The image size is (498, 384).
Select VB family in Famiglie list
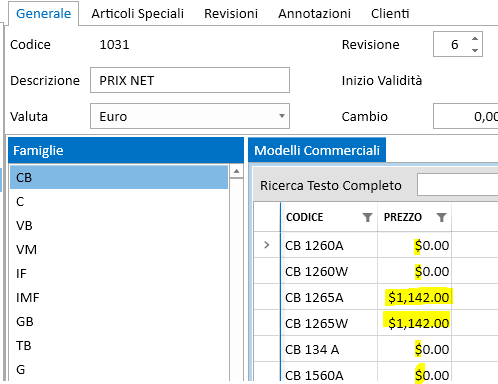pos(119,226)
